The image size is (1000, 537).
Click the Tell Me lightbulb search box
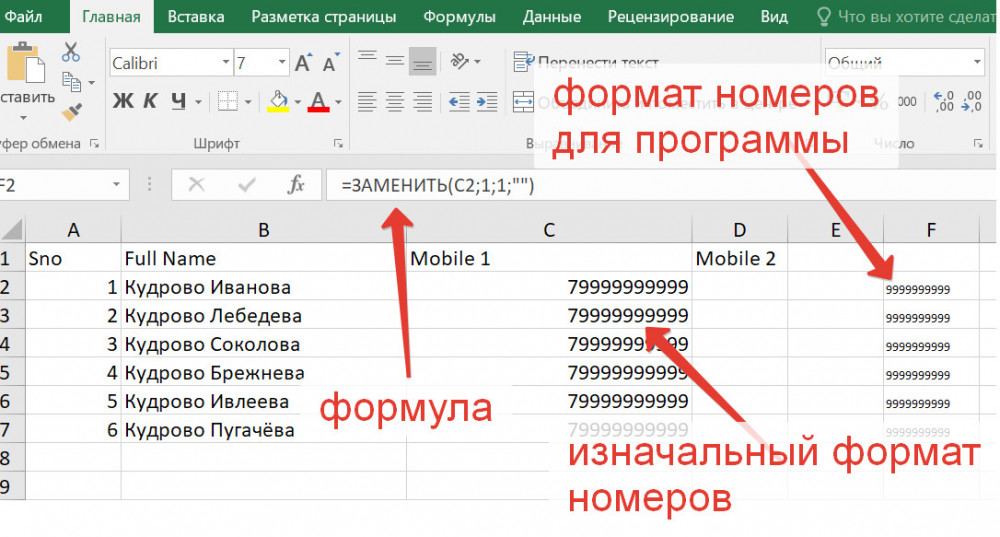[906, 17]
